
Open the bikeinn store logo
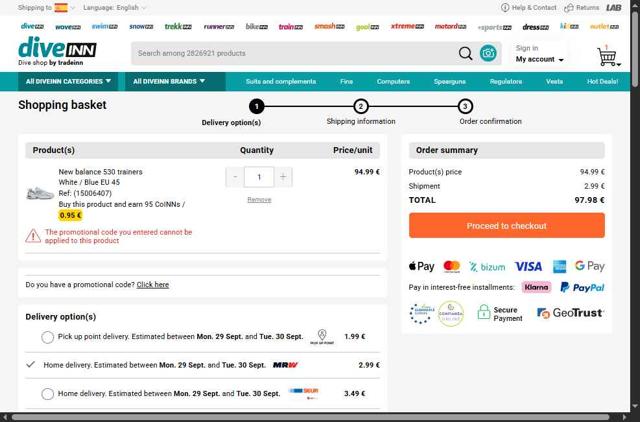click(257, 27)
